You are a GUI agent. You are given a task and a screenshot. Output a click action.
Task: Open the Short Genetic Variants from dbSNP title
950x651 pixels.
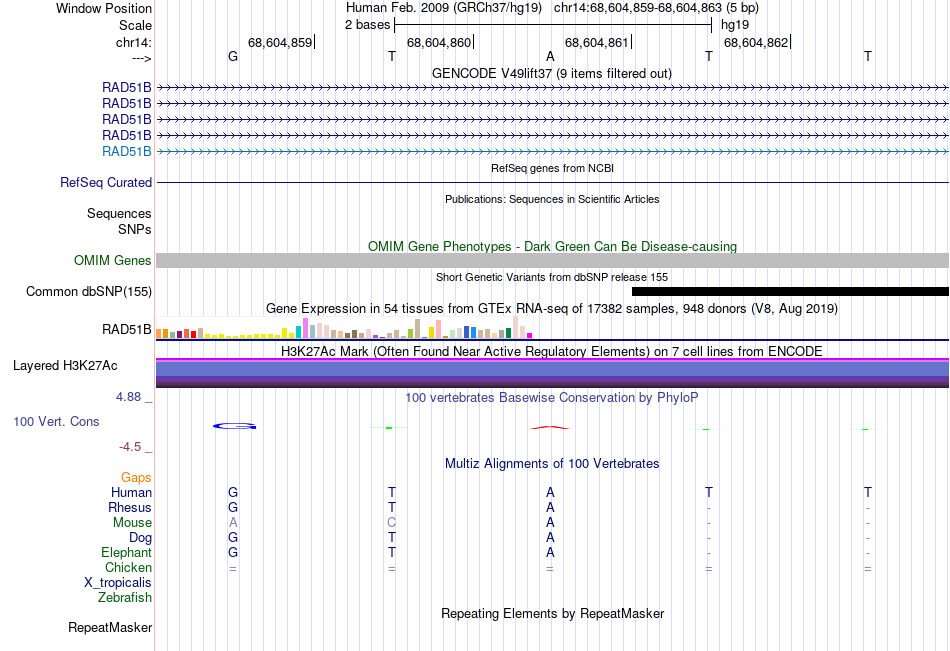552,277
